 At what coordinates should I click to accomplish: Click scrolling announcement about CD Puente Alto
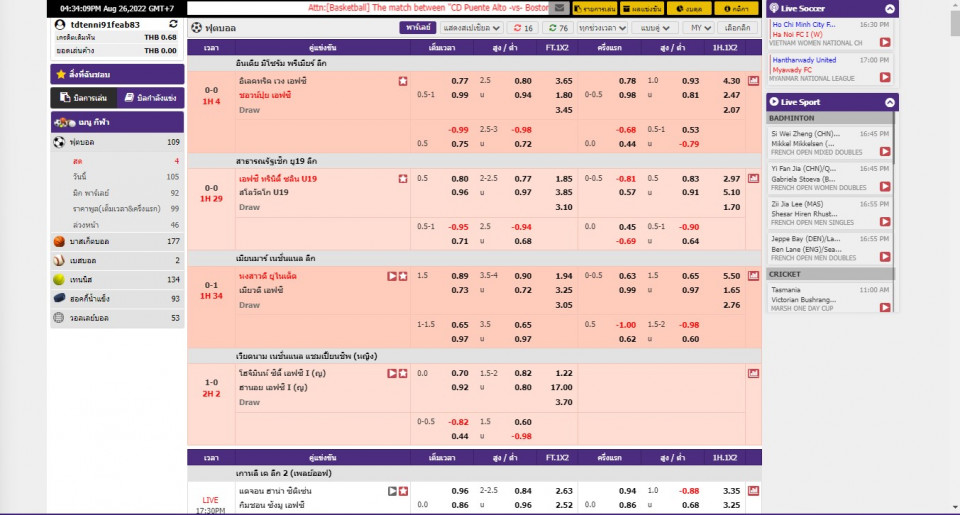point(428,8)
